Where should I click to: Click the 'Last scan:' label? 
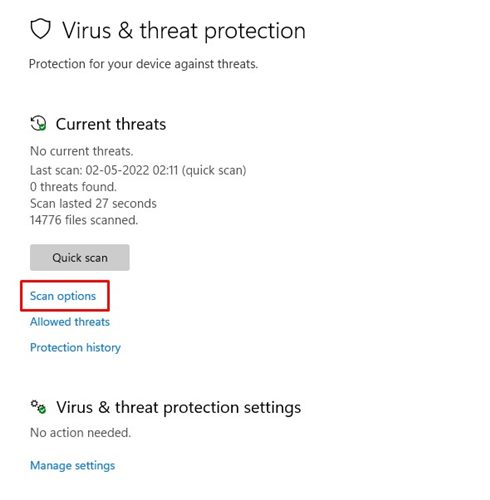pos(56,170)
